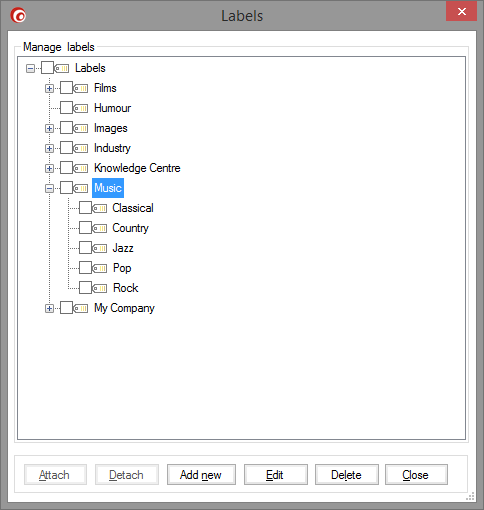Click the red app logo in title bar

coord(18,15)
